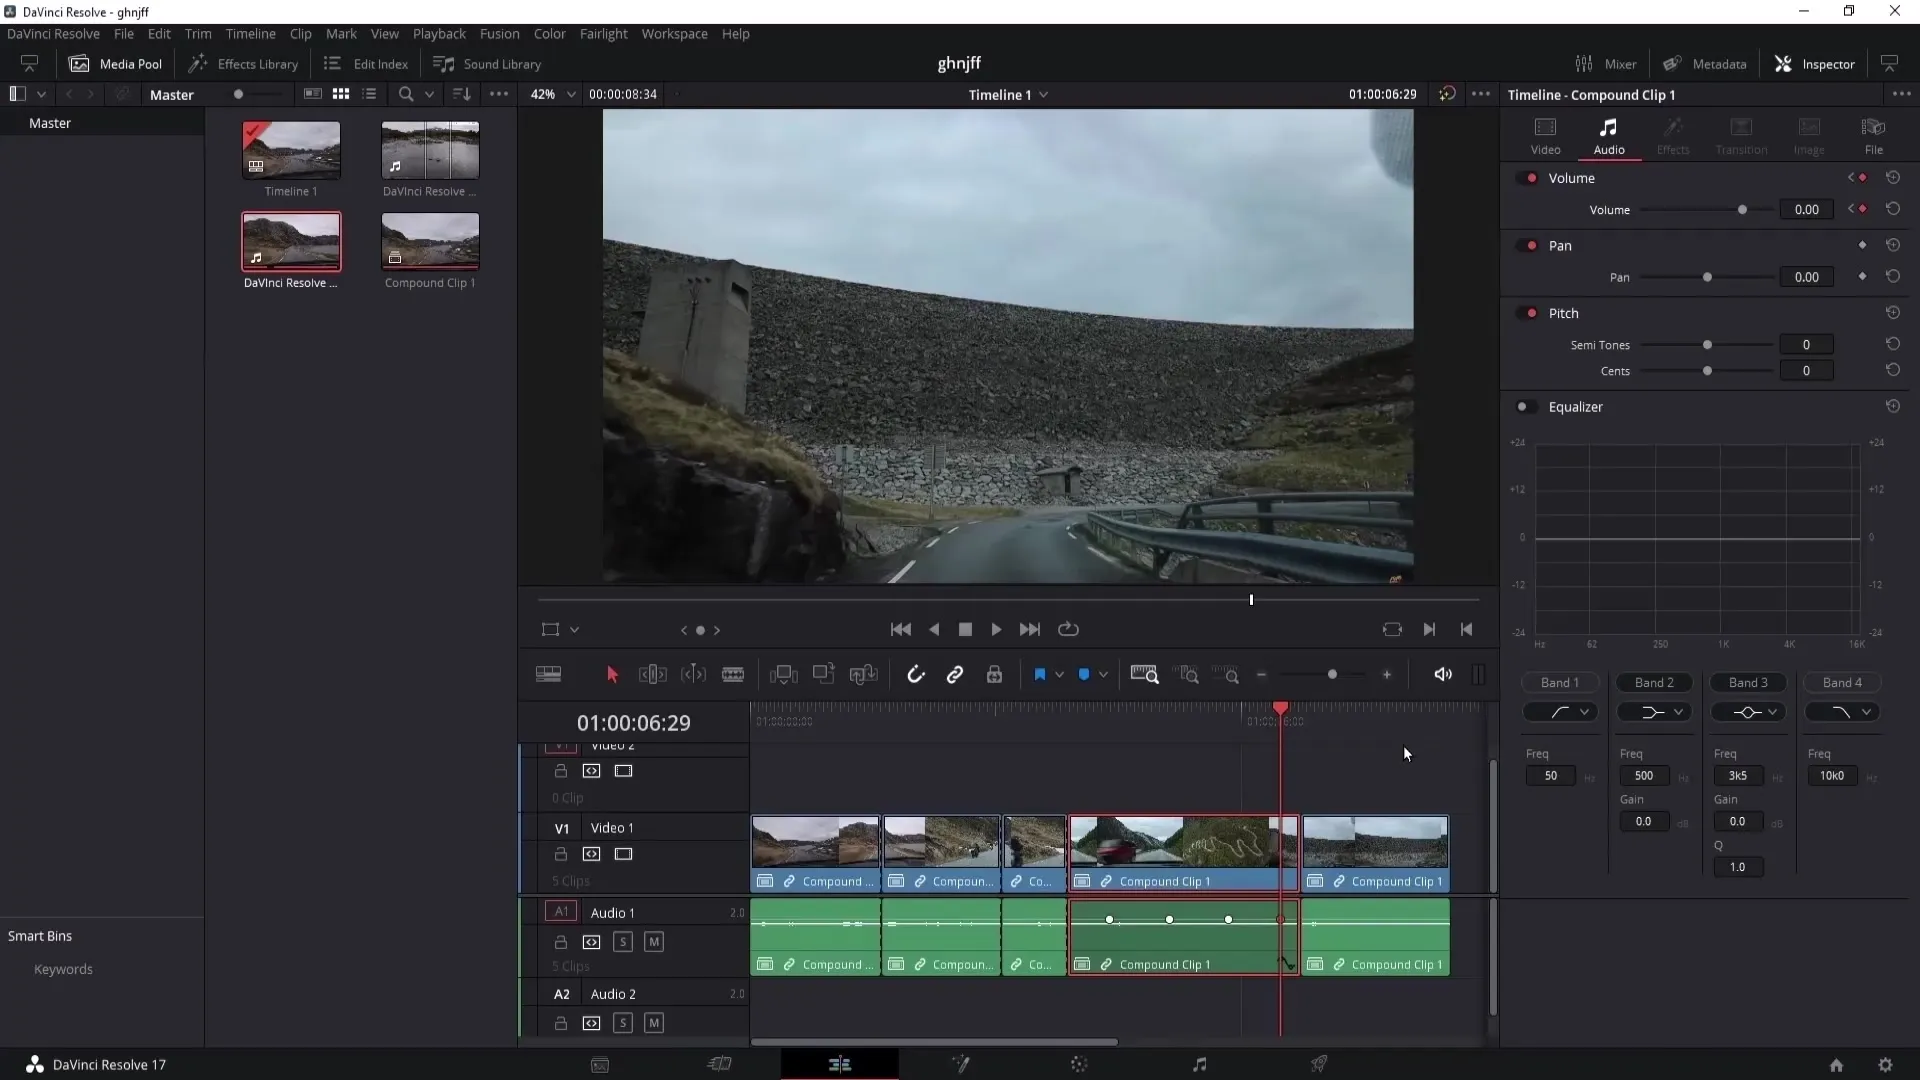
Task: Toggle Volume parameter enable dot
Action: 1532,177
